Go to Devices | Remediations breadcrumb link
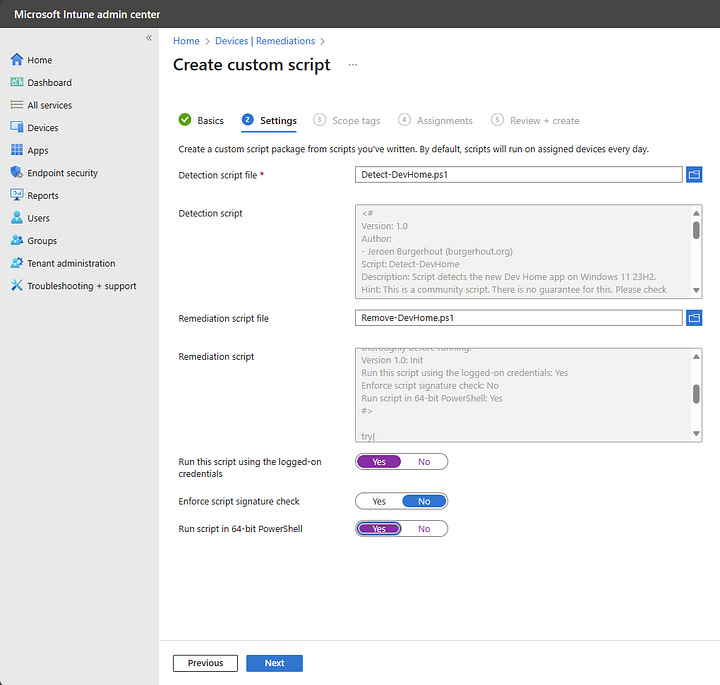This screenshot has width=720, height=685. [265, 41]
